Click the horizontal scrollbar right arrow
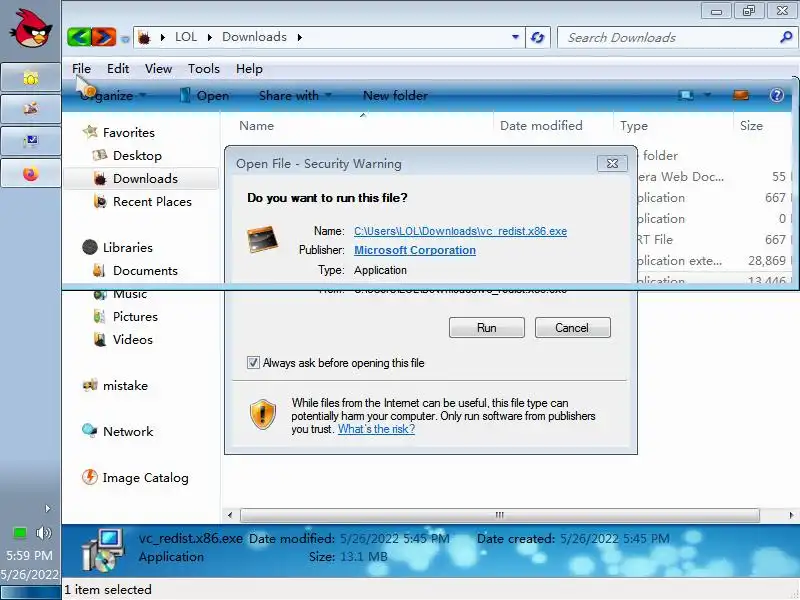The height and width of the screenshot is (600, 800). point(791,515)
